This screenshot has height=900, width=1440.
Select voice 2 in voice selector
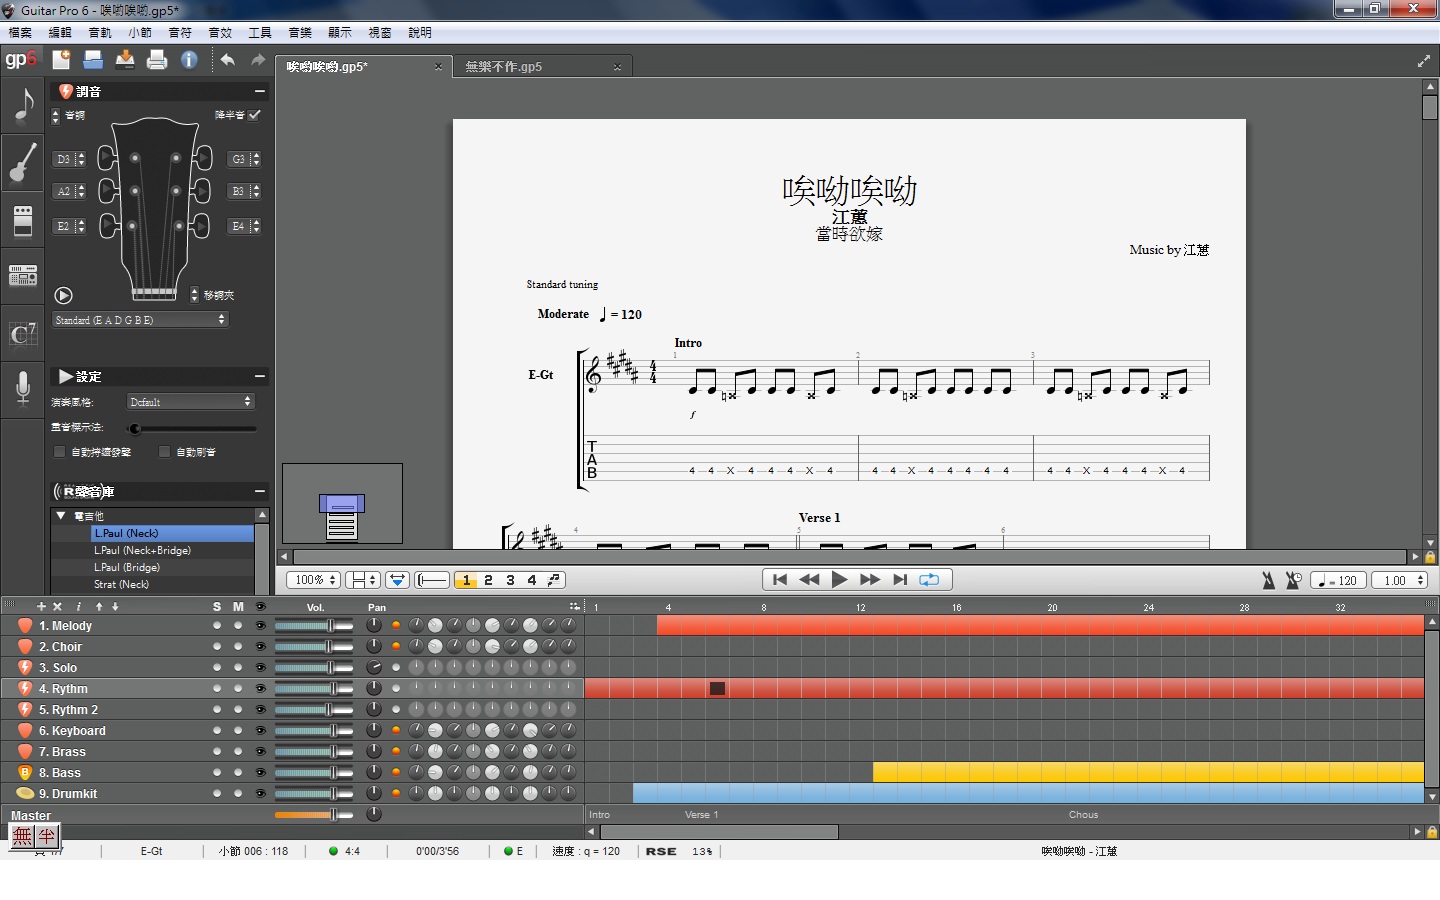point(488,580)
